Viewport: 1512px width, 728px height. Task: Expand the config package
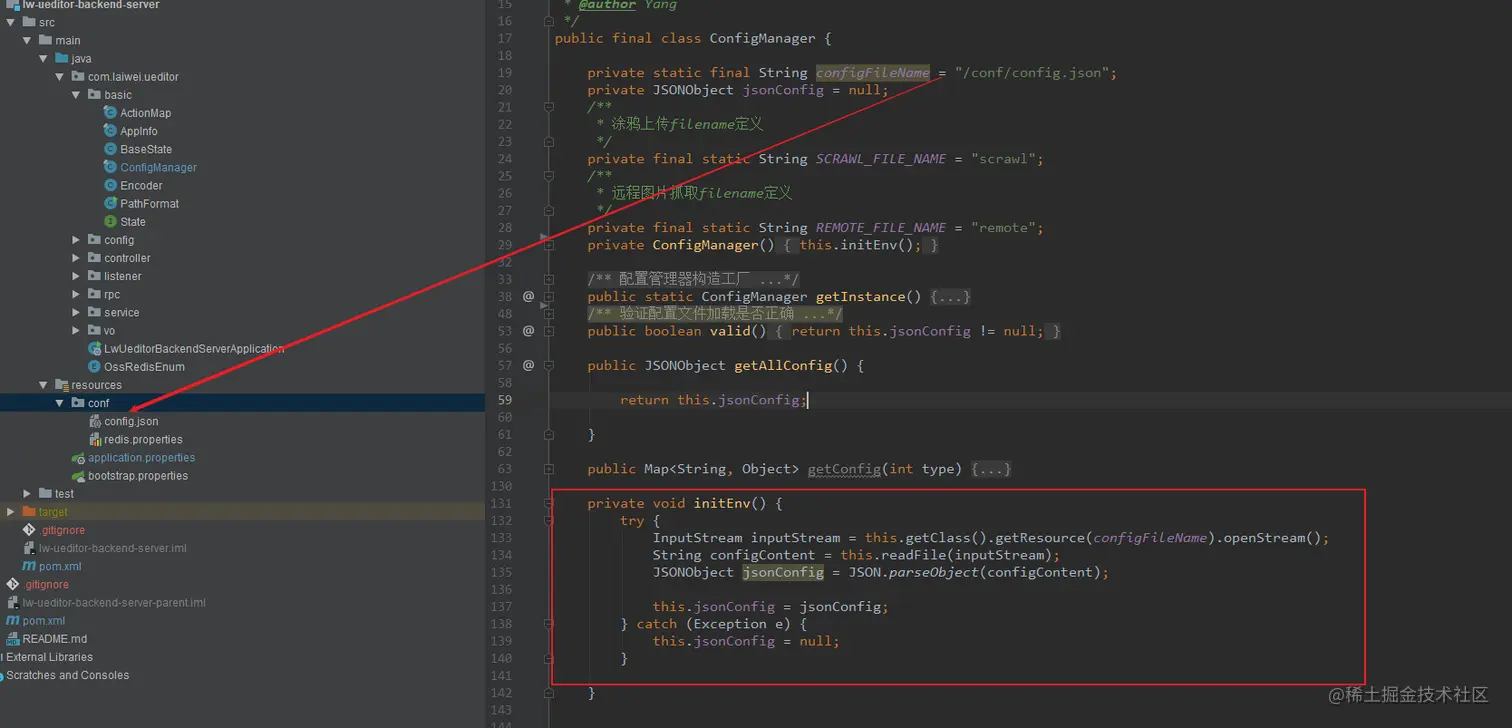[76, 240]
